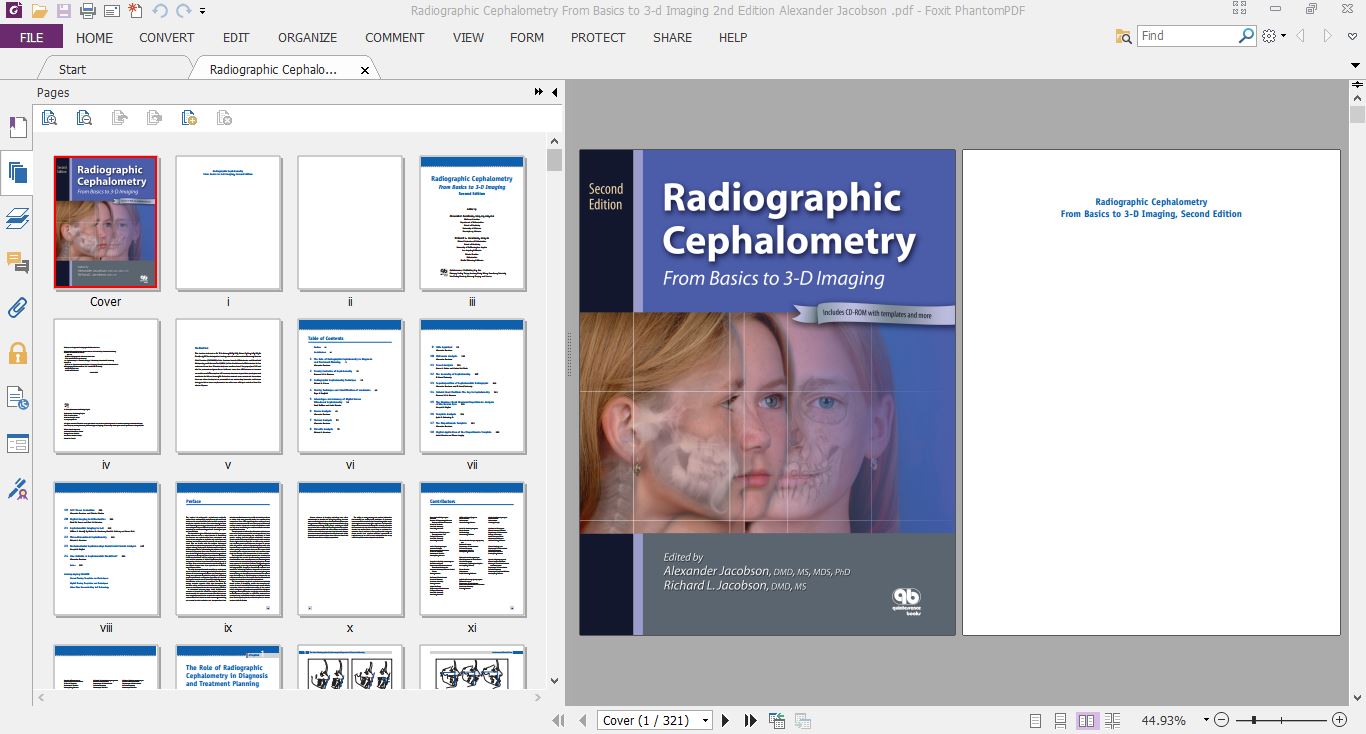The height and width of the screenshot is (734, 1366).
Task: Go to previous view icon
Action: click(777, 720)
